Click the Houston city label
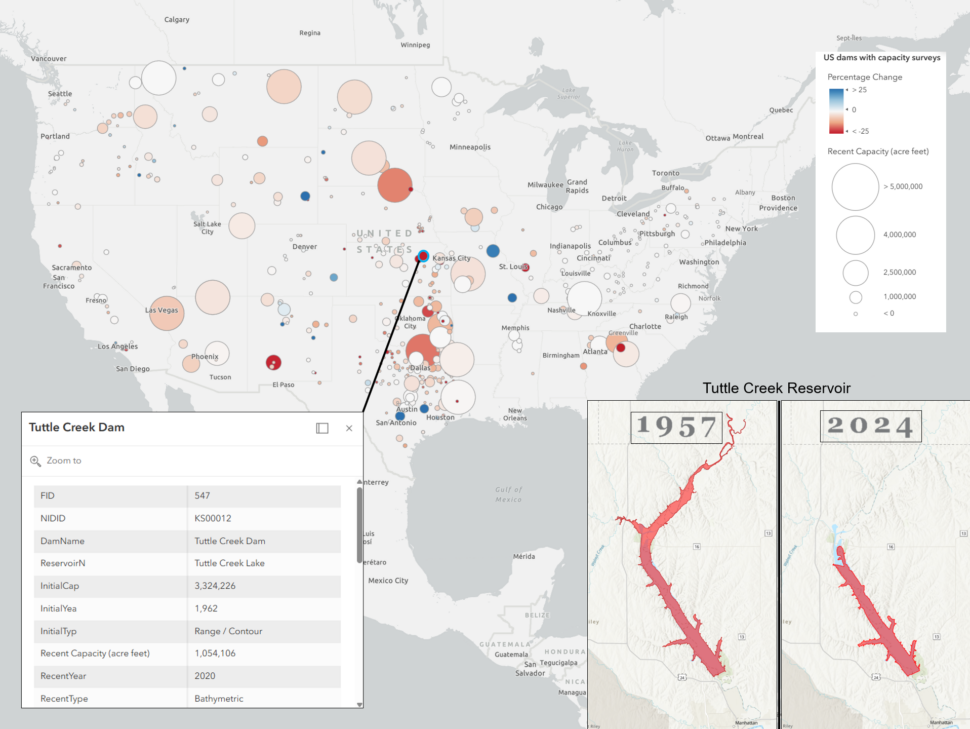 pos(440,417)
